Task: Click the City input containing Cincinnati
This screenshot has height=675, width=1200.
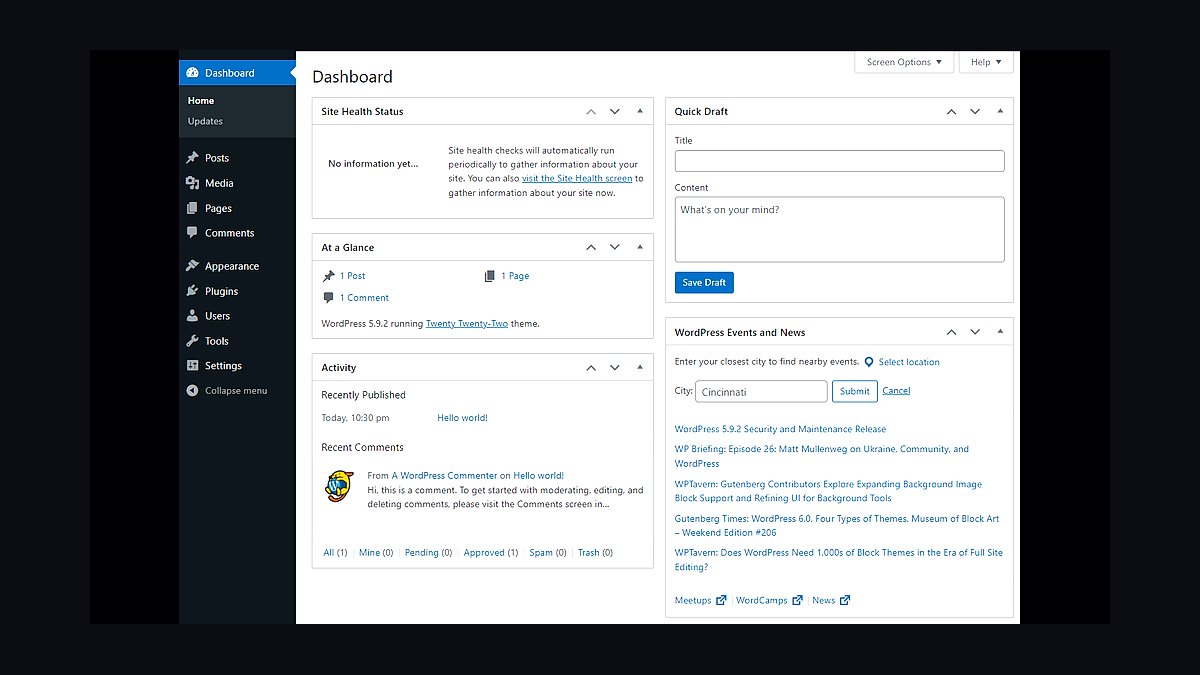Action: (x=761, y=391)
